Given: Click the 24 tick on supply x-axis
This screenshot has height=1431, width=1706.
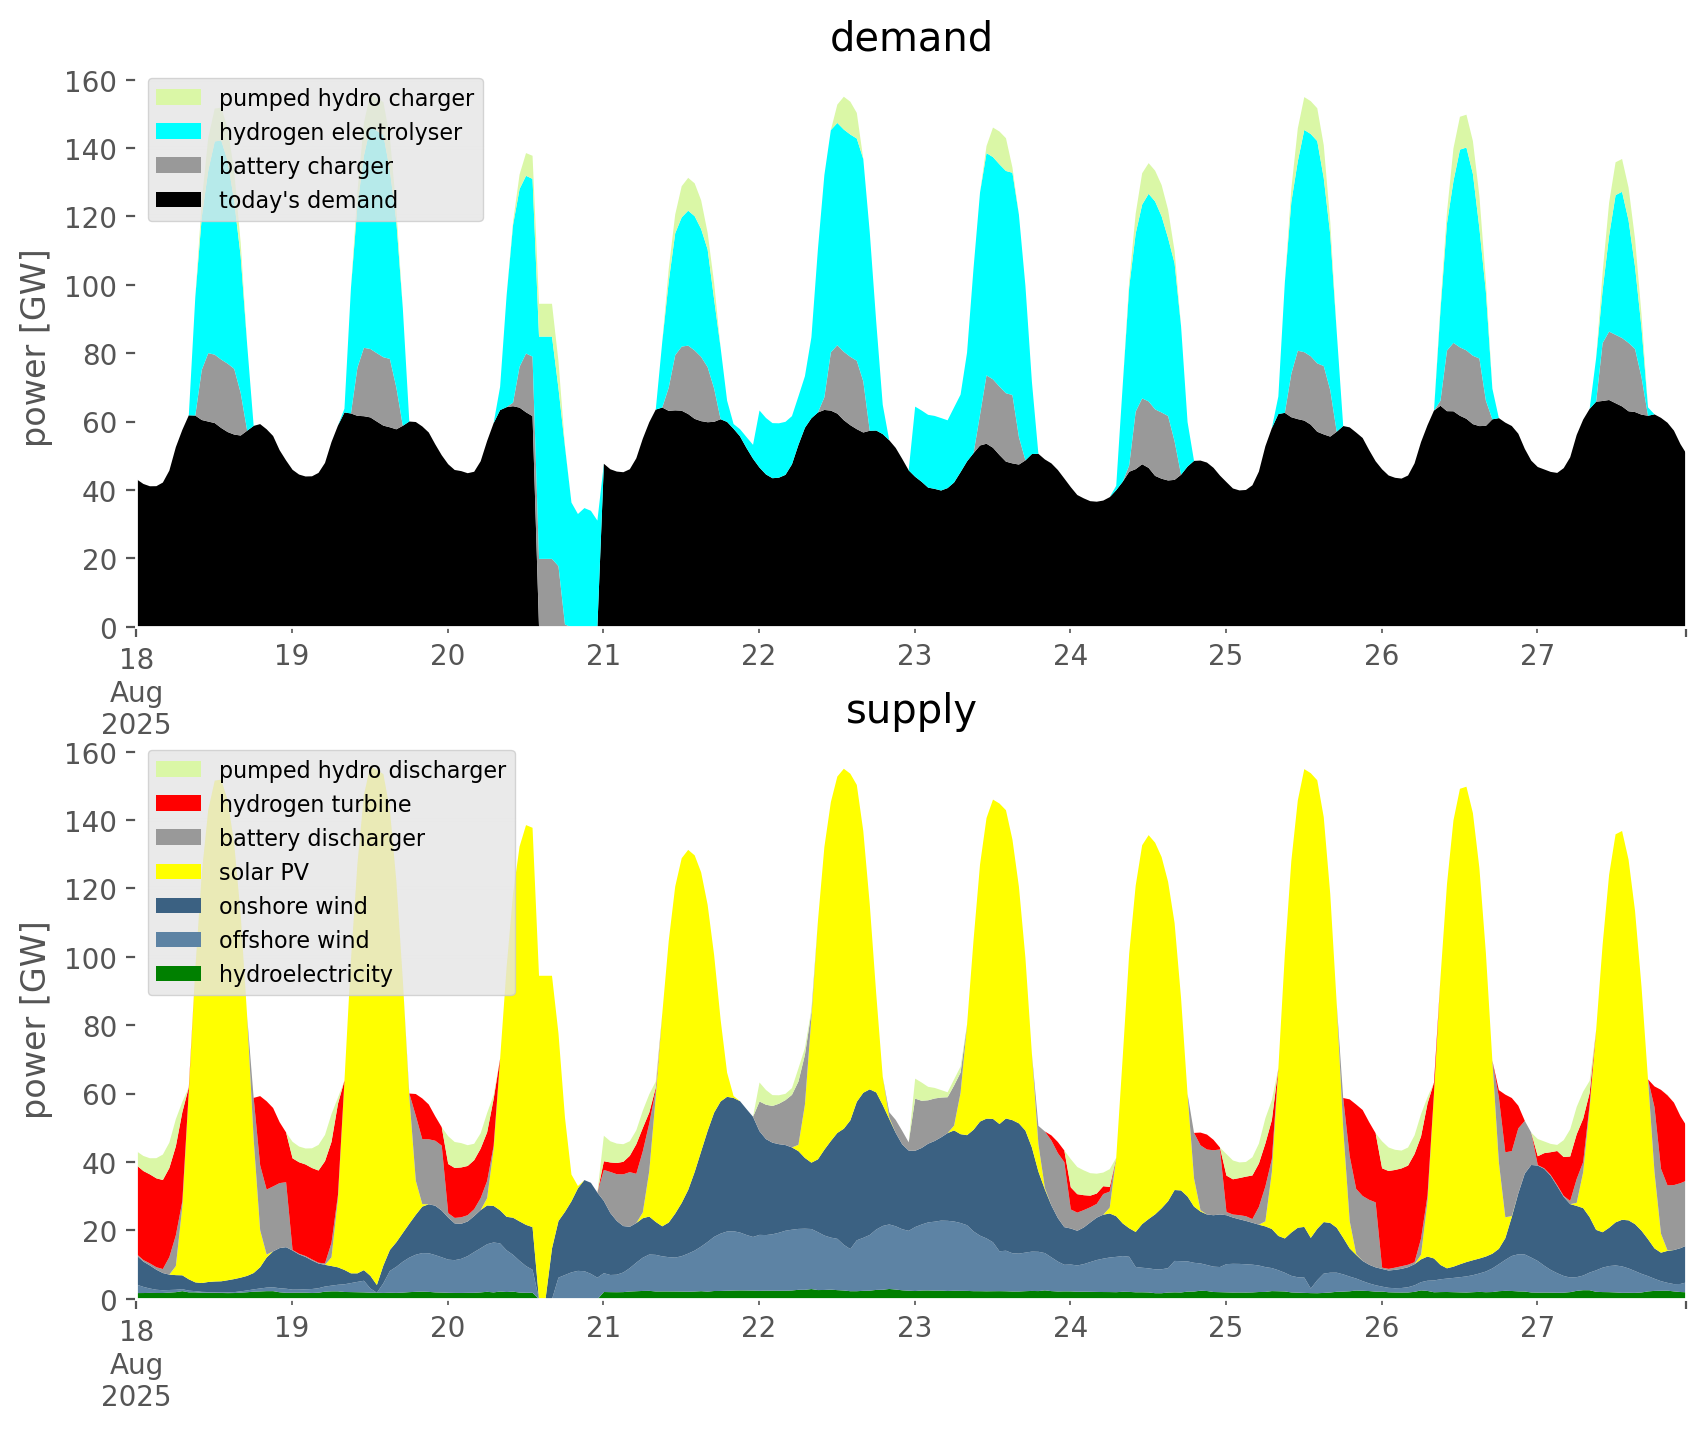Looking at the screenshot, I should click(x=1070, y=1328).
